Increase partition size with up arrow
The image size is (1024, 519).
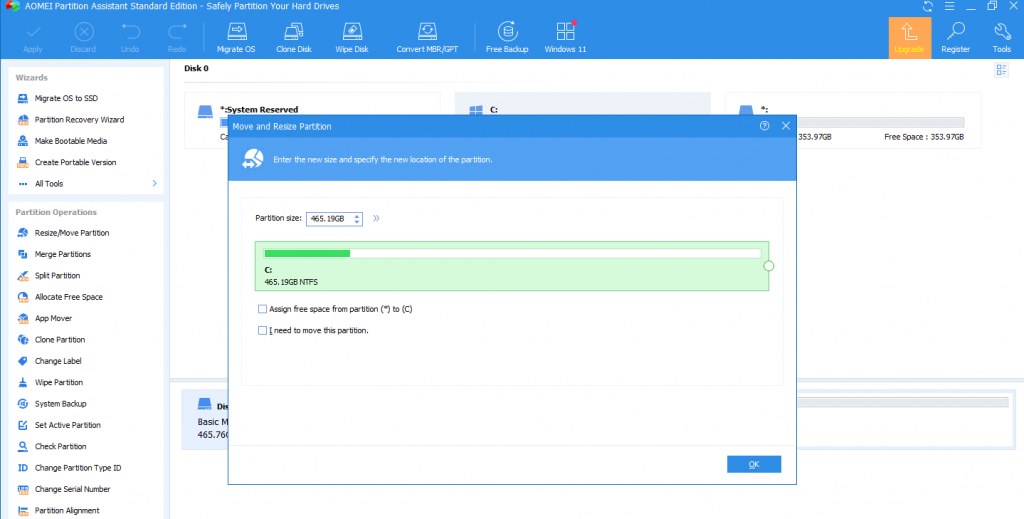coord(357,215)
